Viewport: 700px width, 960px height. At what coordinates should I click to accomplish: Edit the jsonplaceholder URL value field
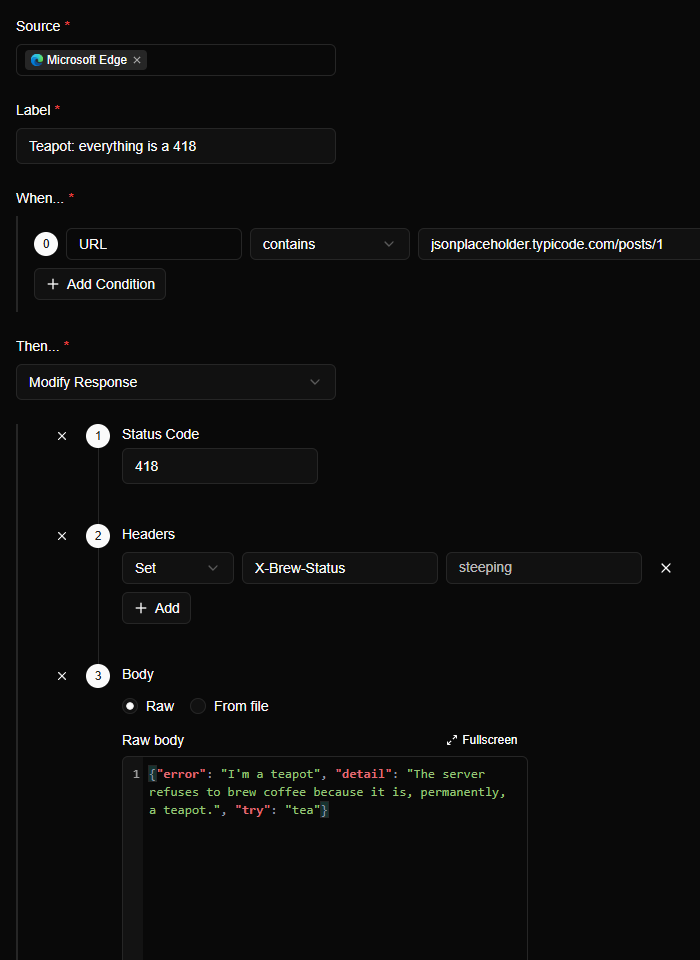click(559, 244)
